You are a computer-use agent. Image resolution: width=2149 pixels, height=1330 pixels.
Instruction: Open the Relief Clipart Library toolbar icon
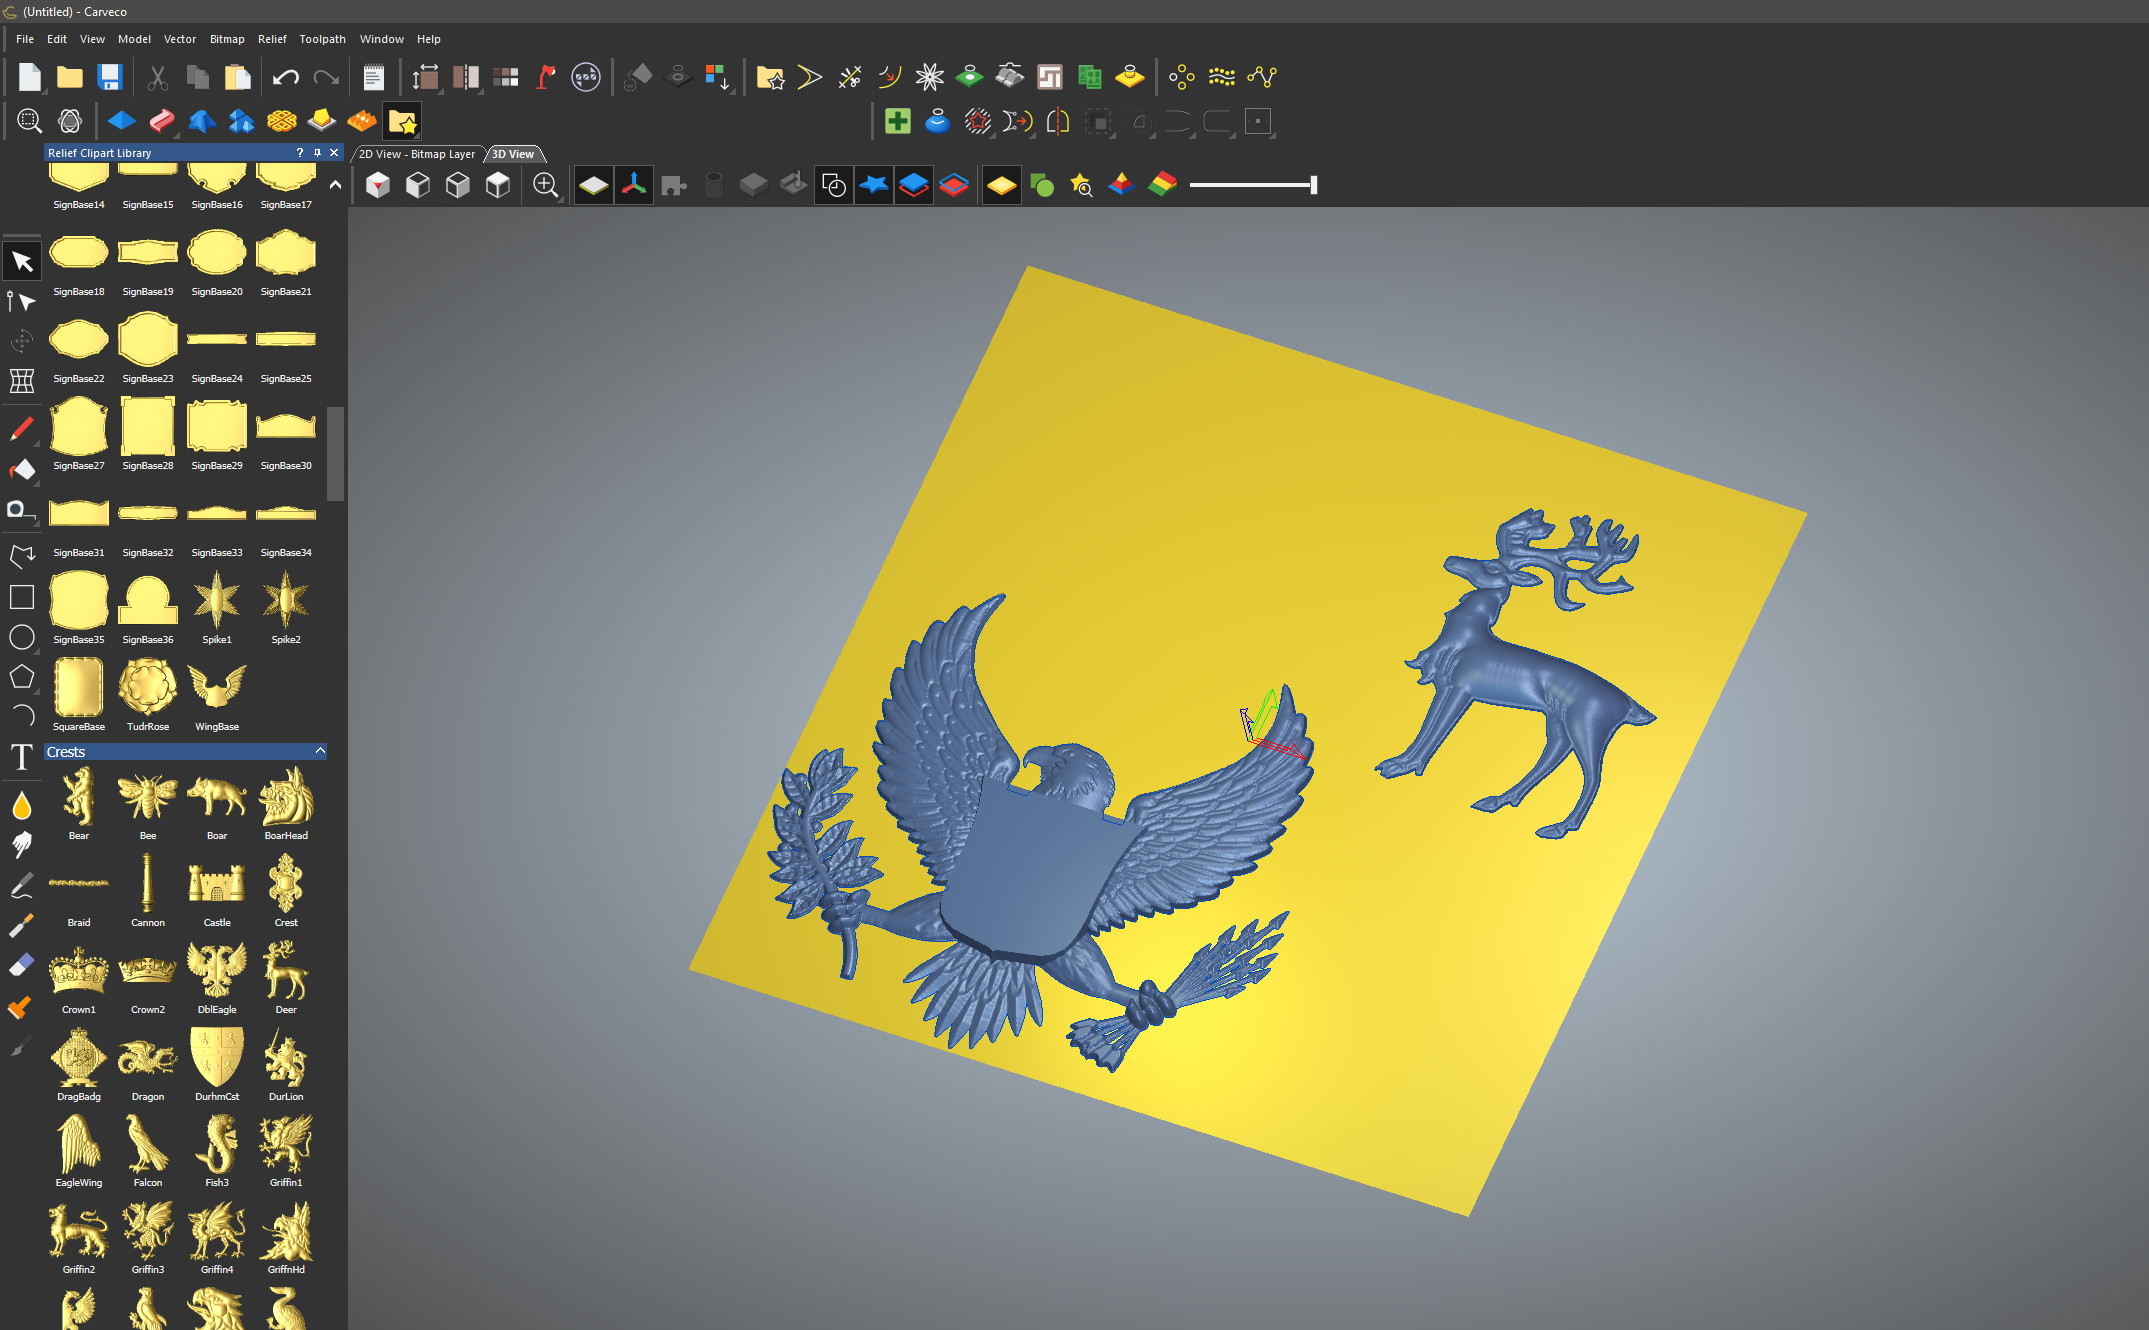[x=402, y=122]
